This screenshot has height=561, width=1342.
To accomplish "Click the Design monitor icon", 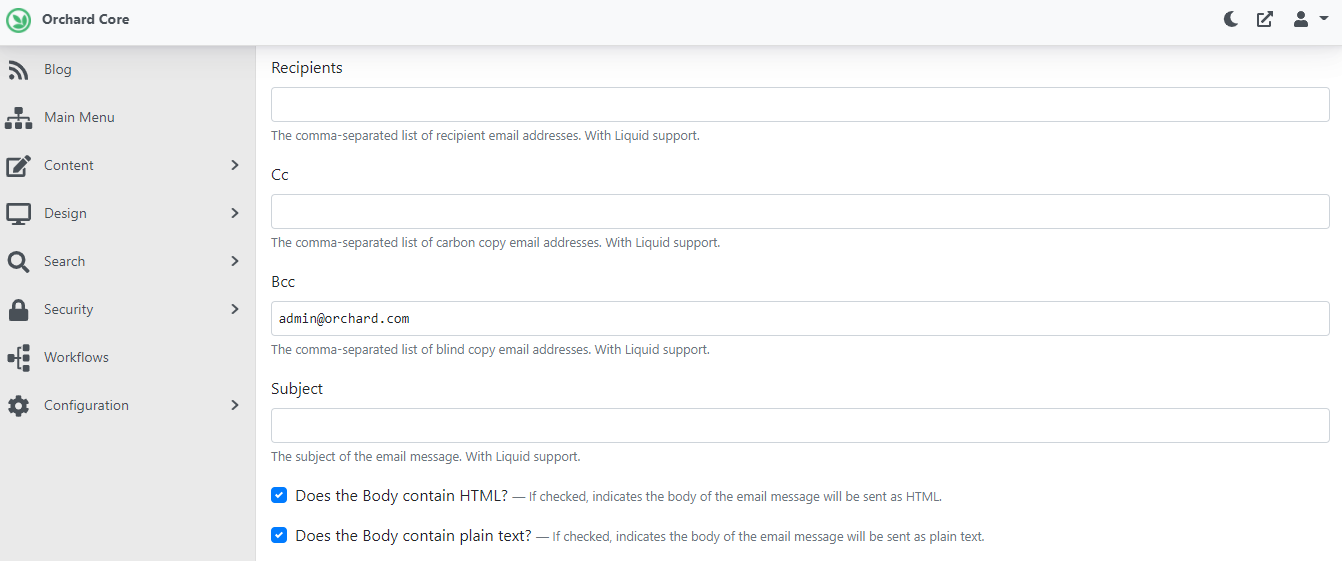I will click(18, 214).
